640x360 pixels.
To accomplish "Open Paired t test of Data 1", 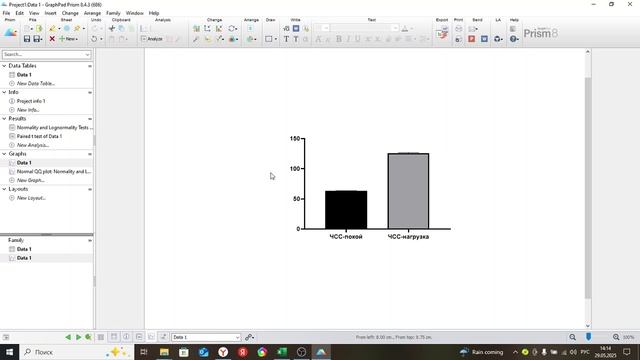I will click(39, 136).
